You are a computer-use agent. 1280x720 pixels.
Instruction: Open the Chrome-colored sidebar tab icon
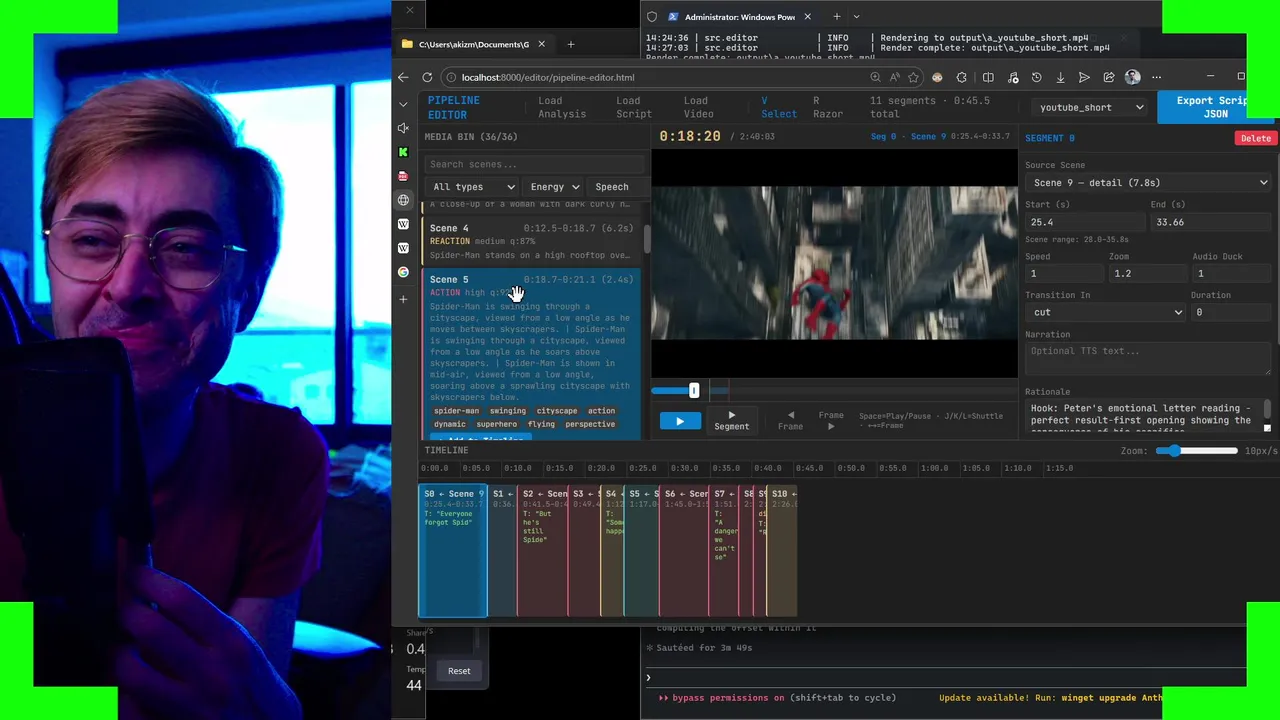[403, 272]
